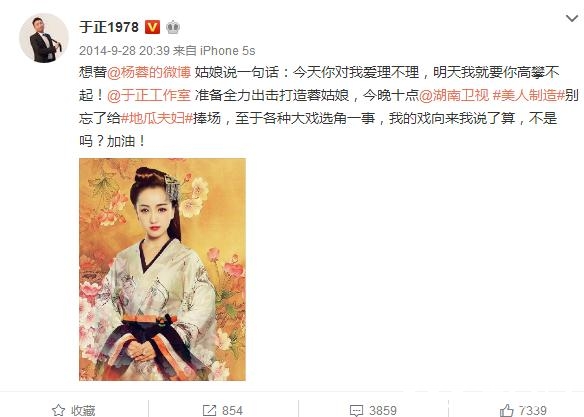Open the 于正1978 username link
Image resolution: width=584 pixels, height=417 pixels.
coord(109,27)
